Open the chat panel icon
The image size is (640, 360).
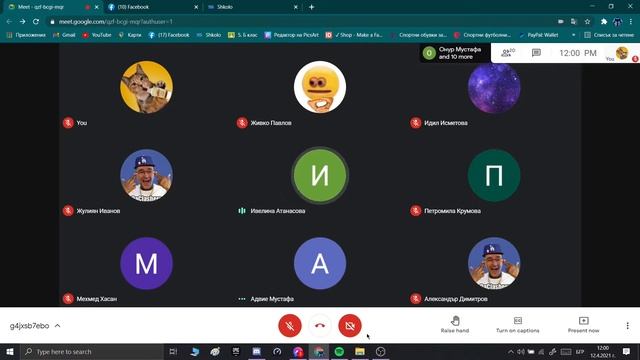pos(536,53)
